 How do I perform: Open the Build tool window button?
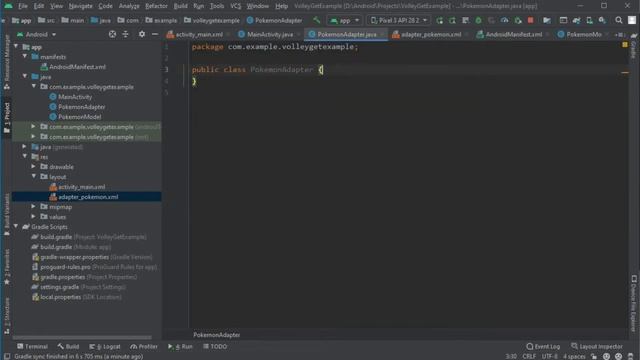click(x=68, y=347)
